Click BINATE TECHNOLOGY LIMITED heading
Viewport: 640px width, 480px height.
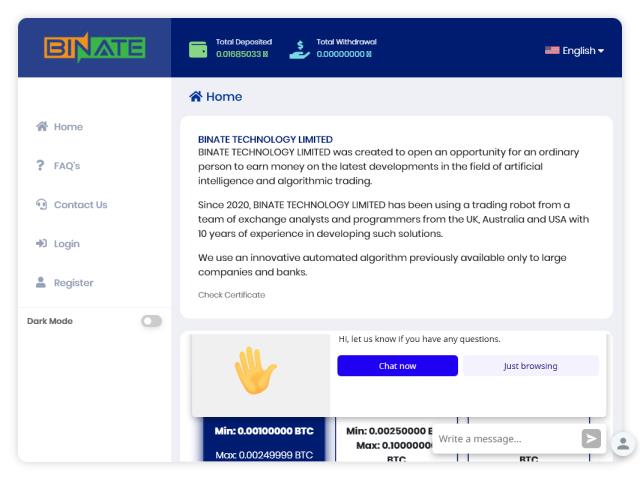265,139
